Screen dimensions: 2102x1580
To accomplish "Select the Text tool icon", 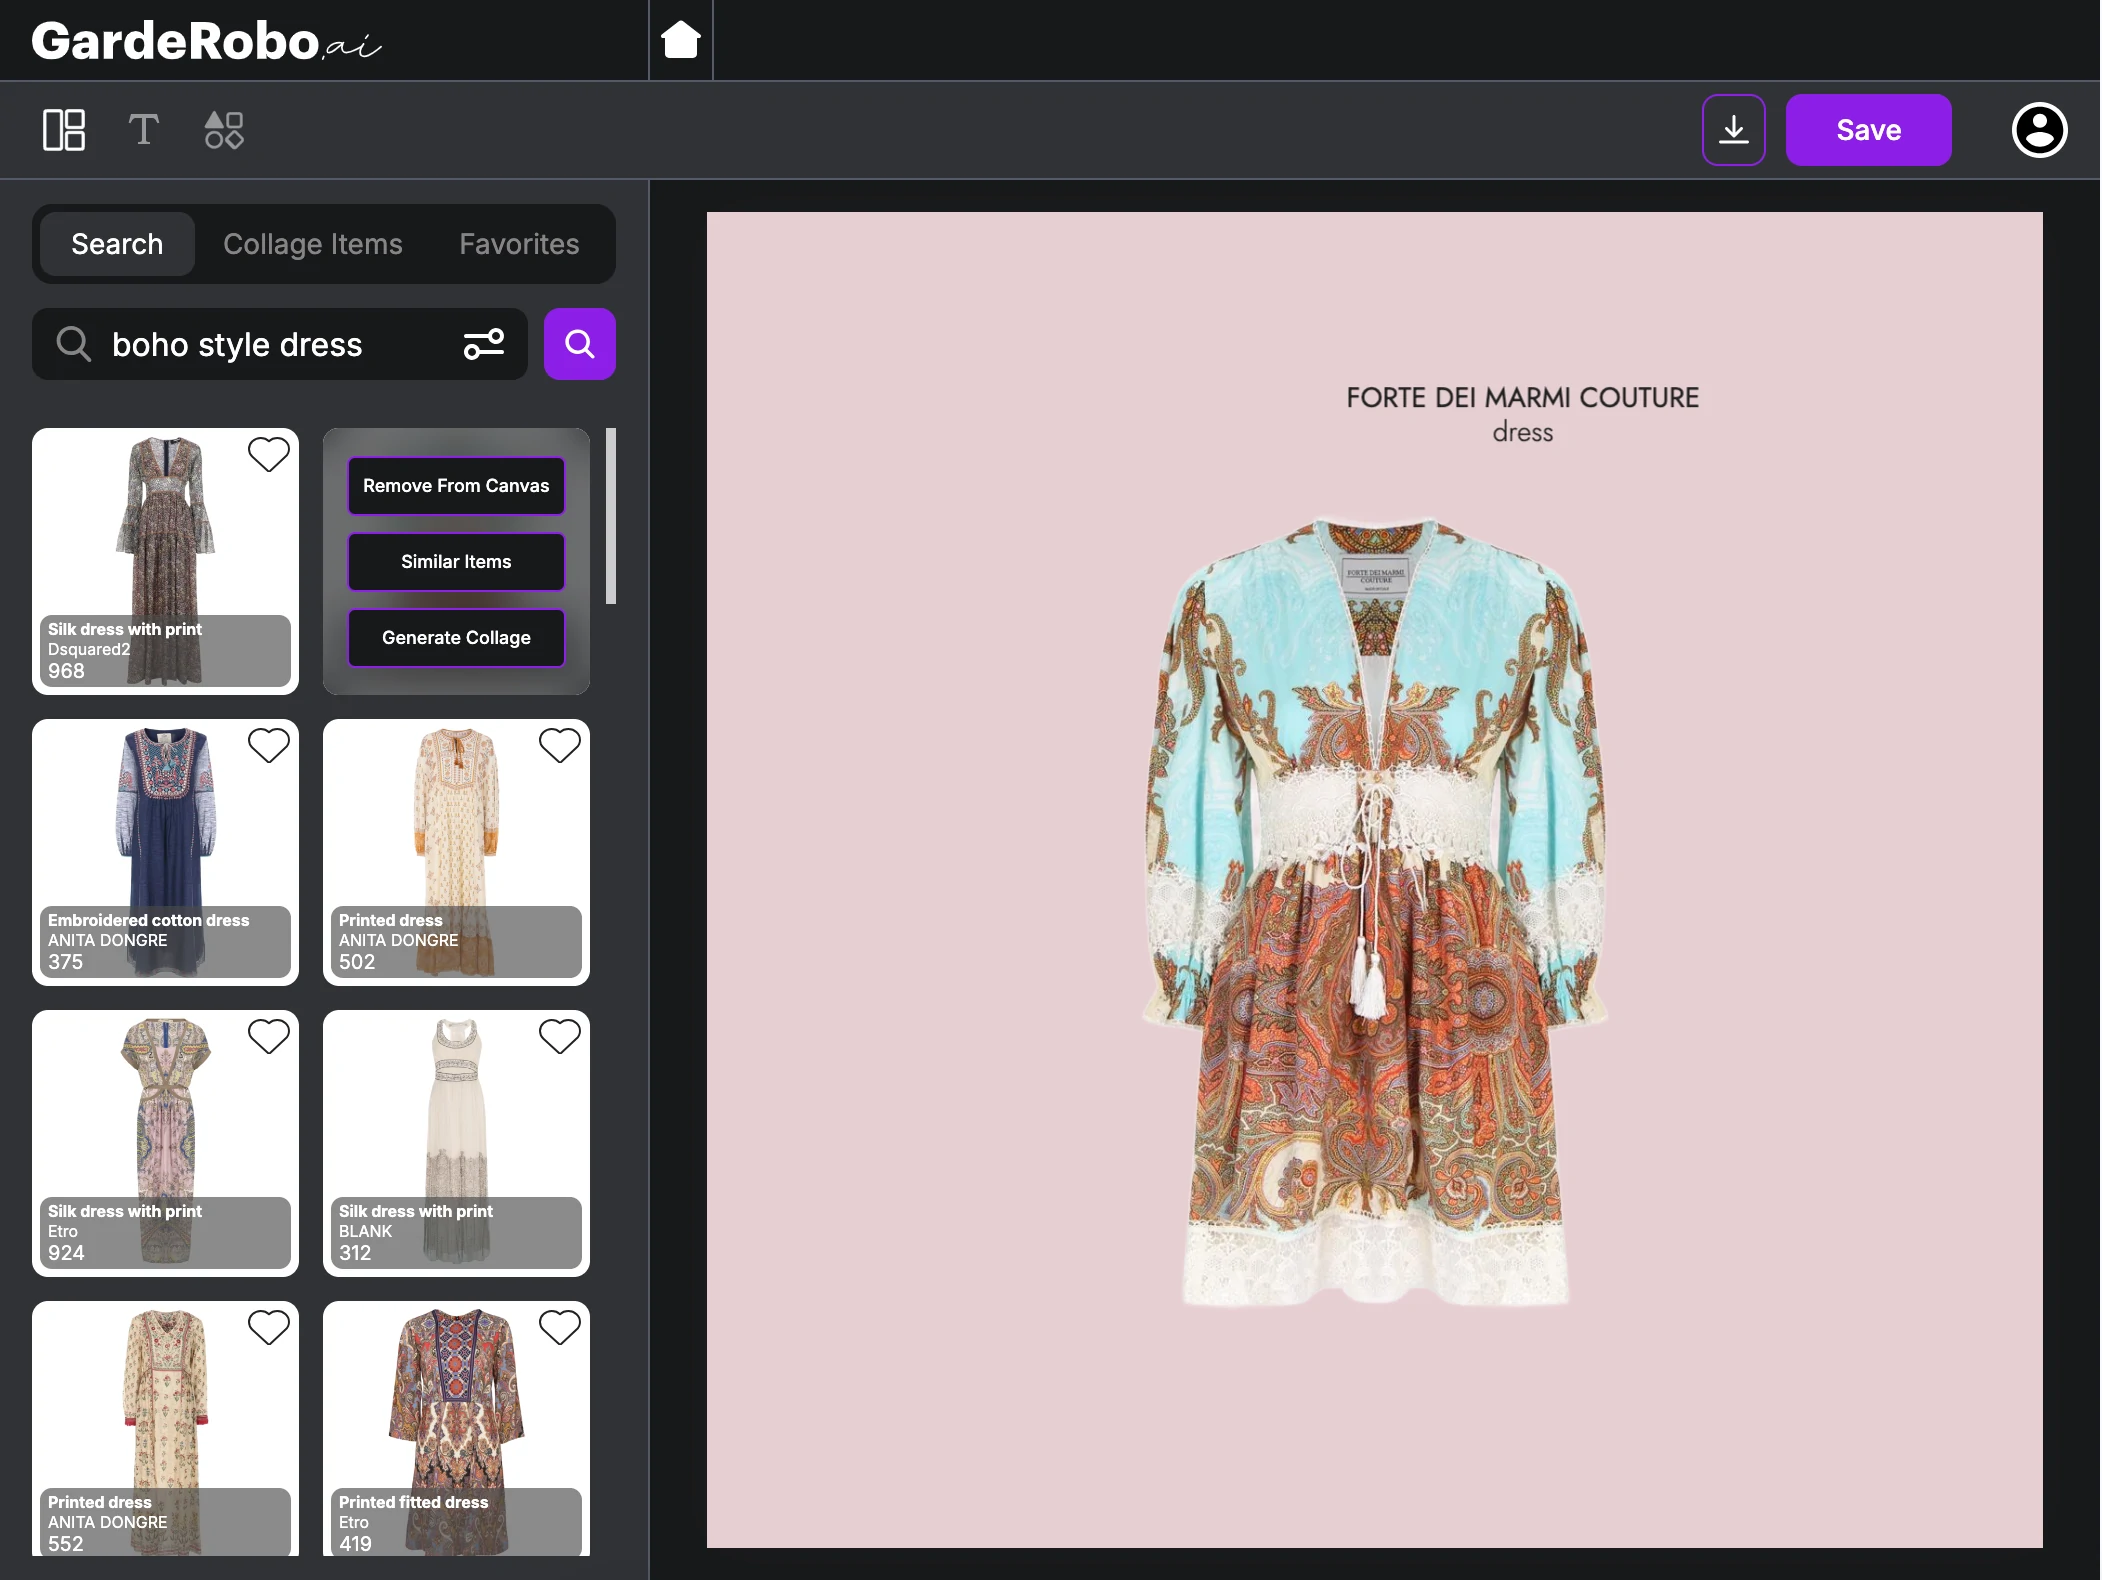I will [x=143, y=130].
